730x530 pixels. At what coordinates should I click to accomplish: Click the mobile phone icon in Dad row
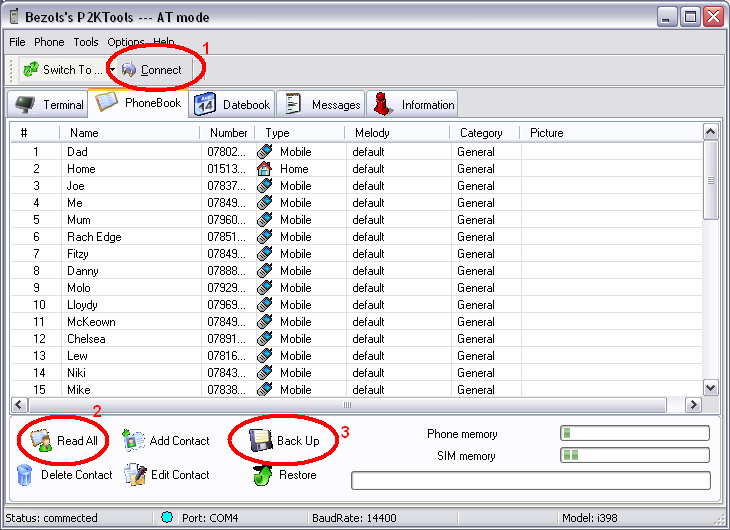(x=264, y=151)
